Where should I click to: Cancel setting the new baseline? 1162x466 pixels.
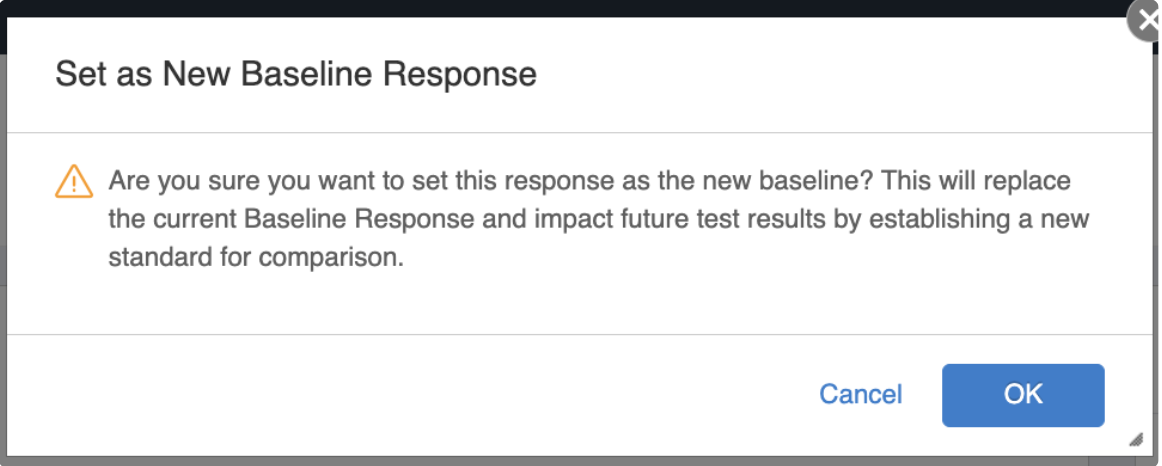[x=860, y=395]
